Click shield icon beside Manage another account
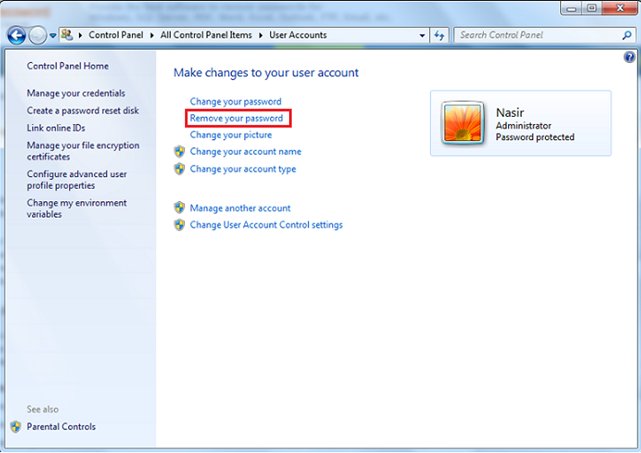641x453 pixels. 180,208
